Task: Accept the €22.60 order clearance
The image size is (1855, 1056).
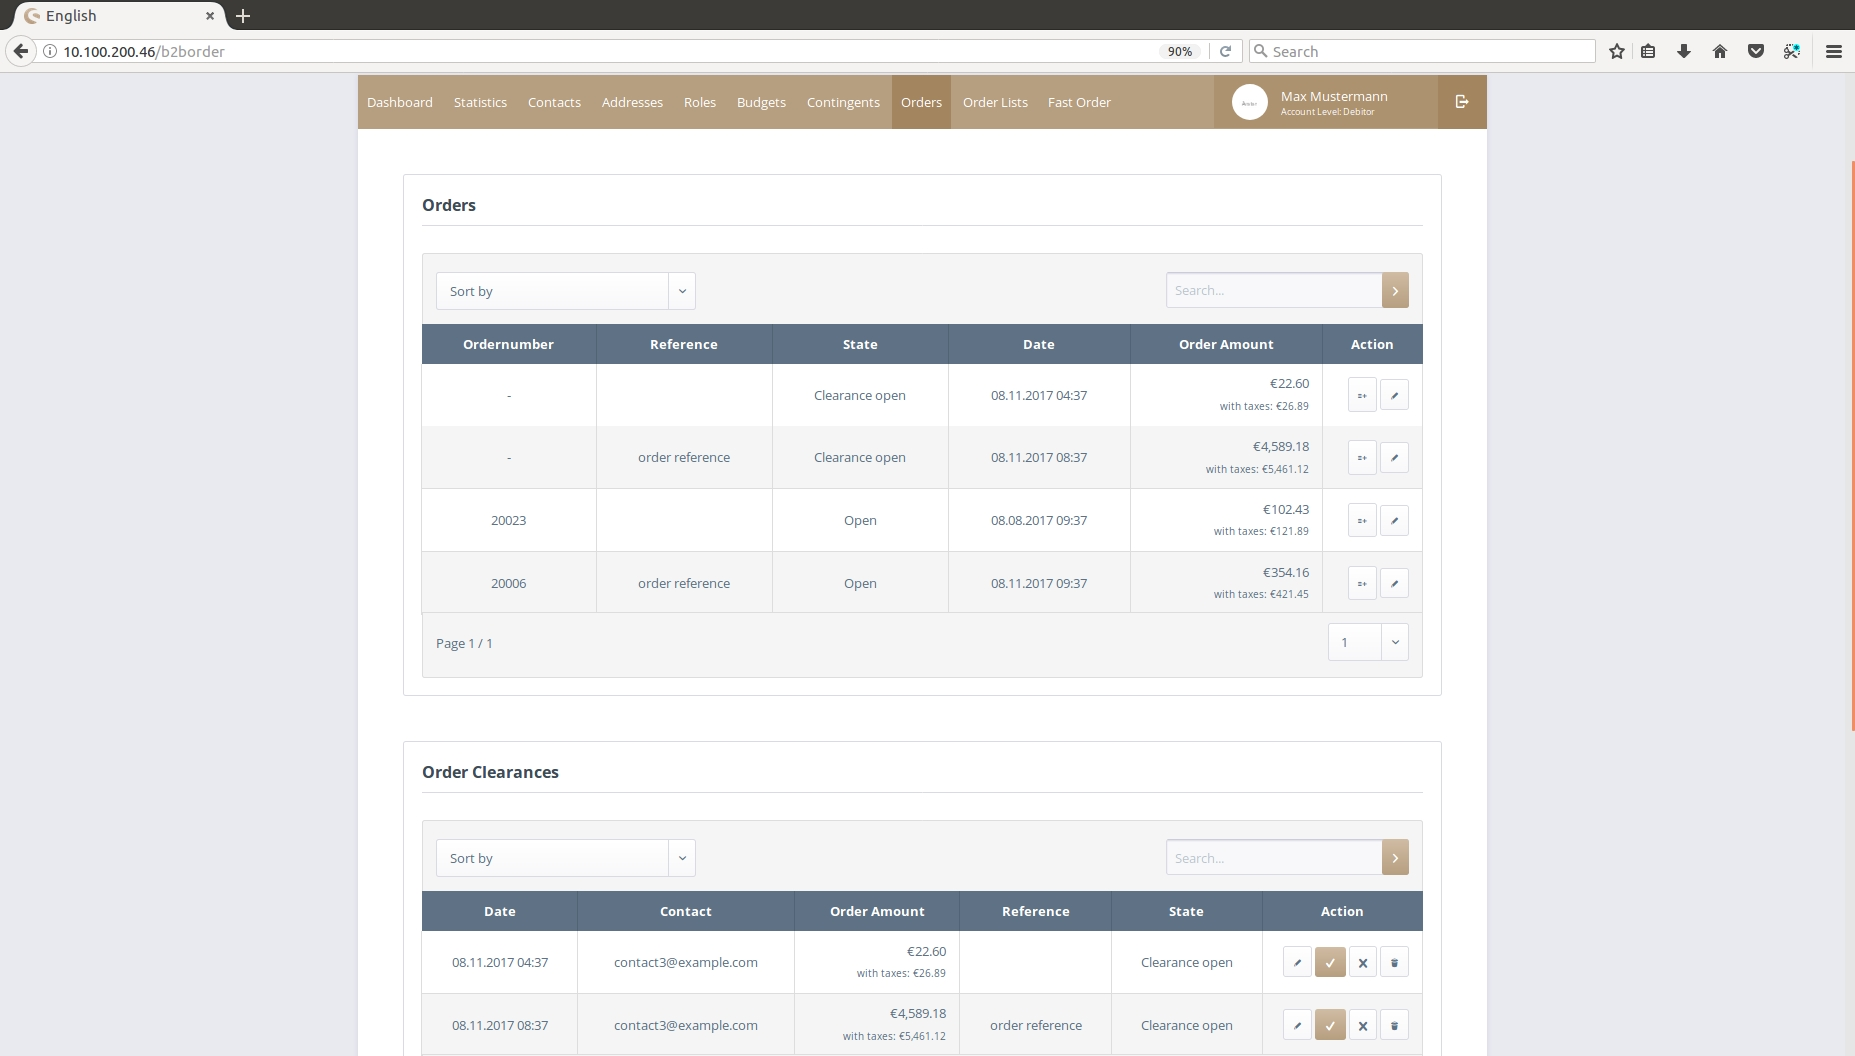Action: (x=1329, y=962)
